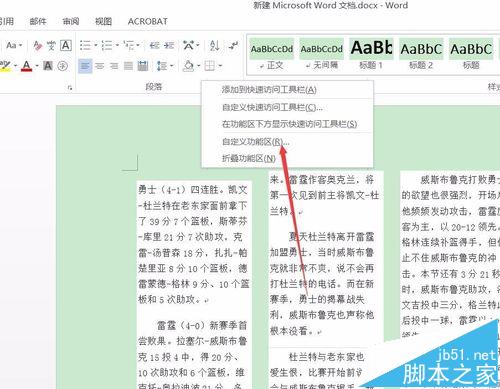Apply text highlight color
Screen dimensions: 500x389
(5, 66)
